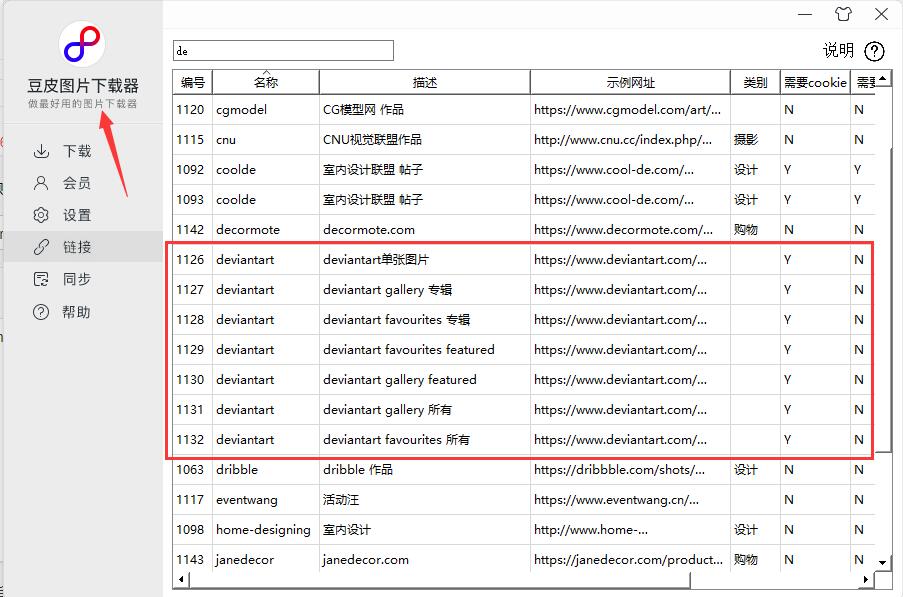The image size is (903, 597).
Task: Click the 描述 column header
Action: [424, 82]
